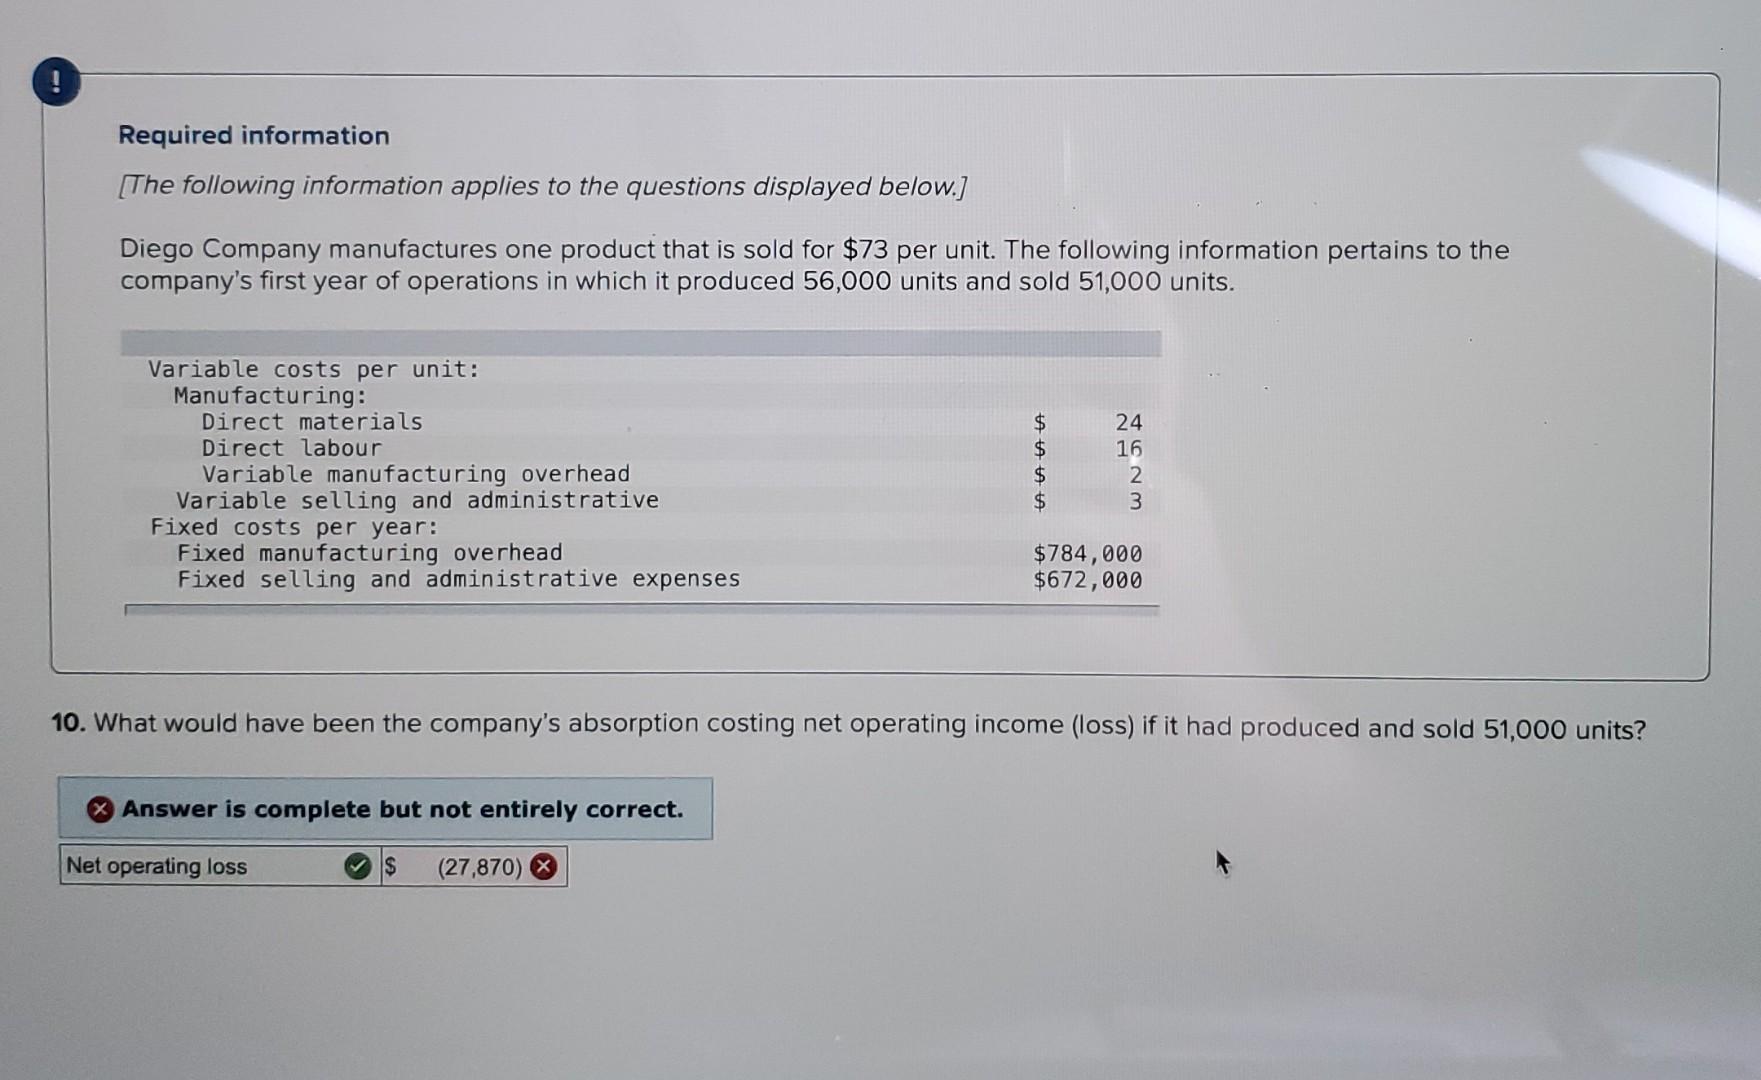Expand the Fixed costs per year section
The image size is (1761, 1080).
tap(292, 527)
